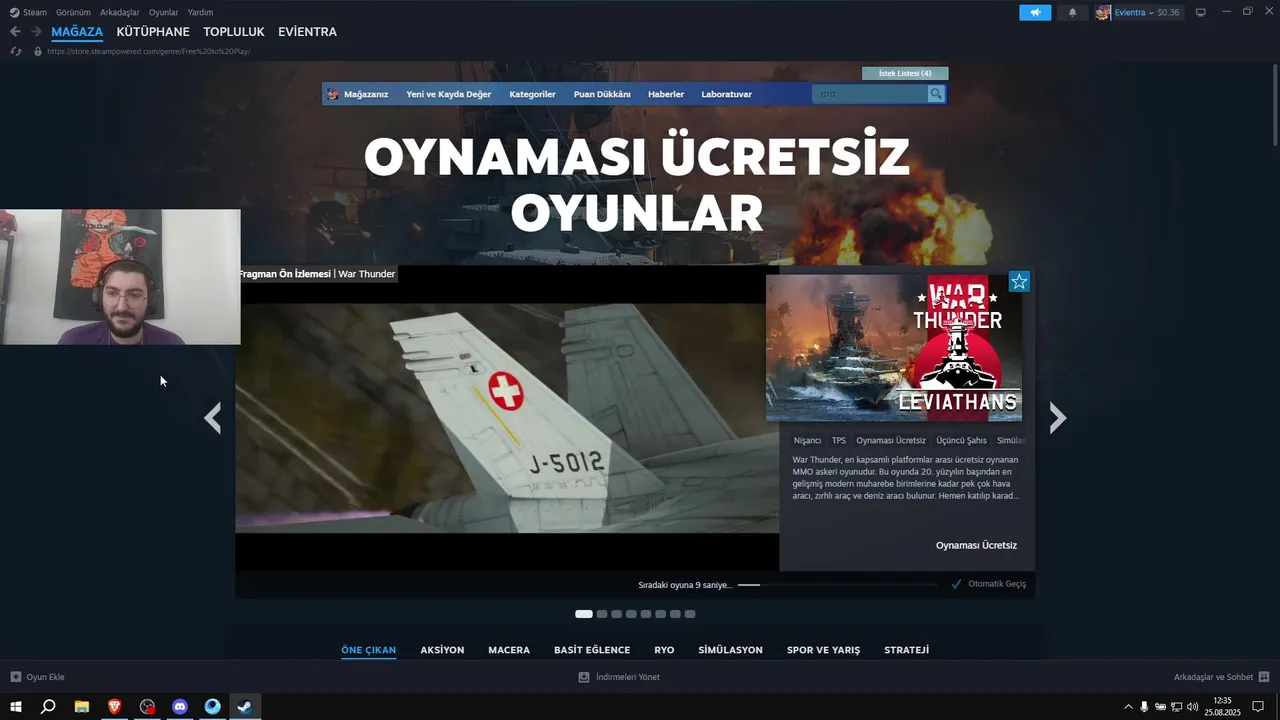The width and height of the screenshot is (1280, 720).
Task: Select the MACERA tab
Action: coord(509,650)
